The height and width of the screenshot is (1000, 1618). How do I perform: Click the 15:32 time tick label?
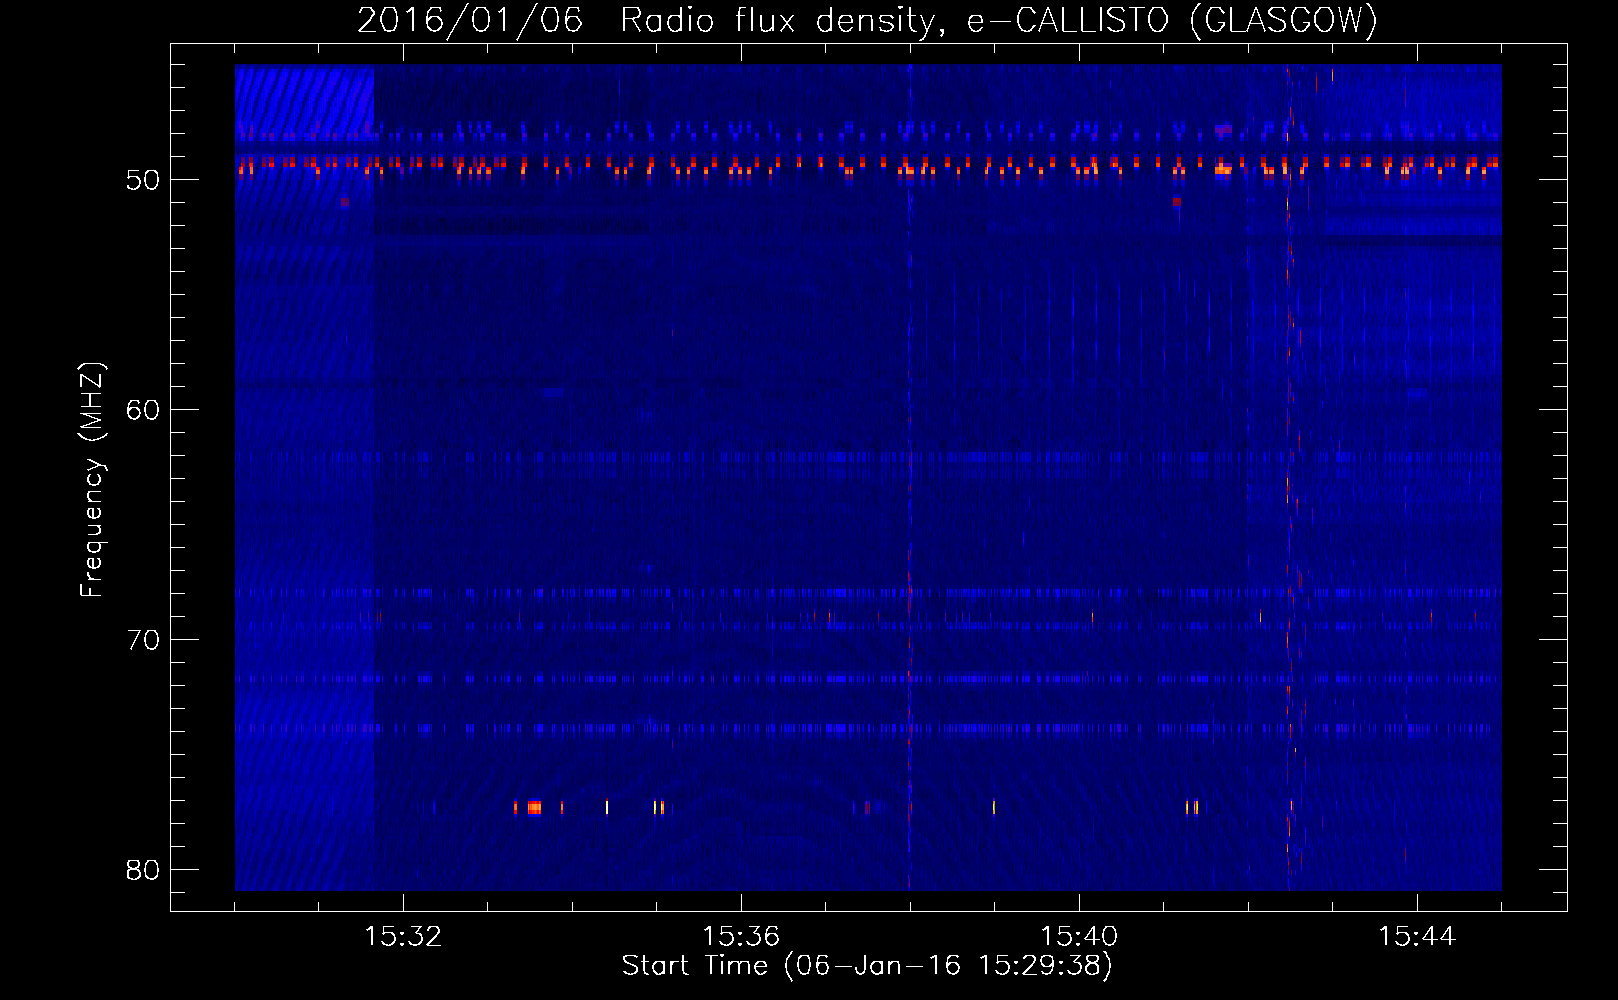coord(403,936)
